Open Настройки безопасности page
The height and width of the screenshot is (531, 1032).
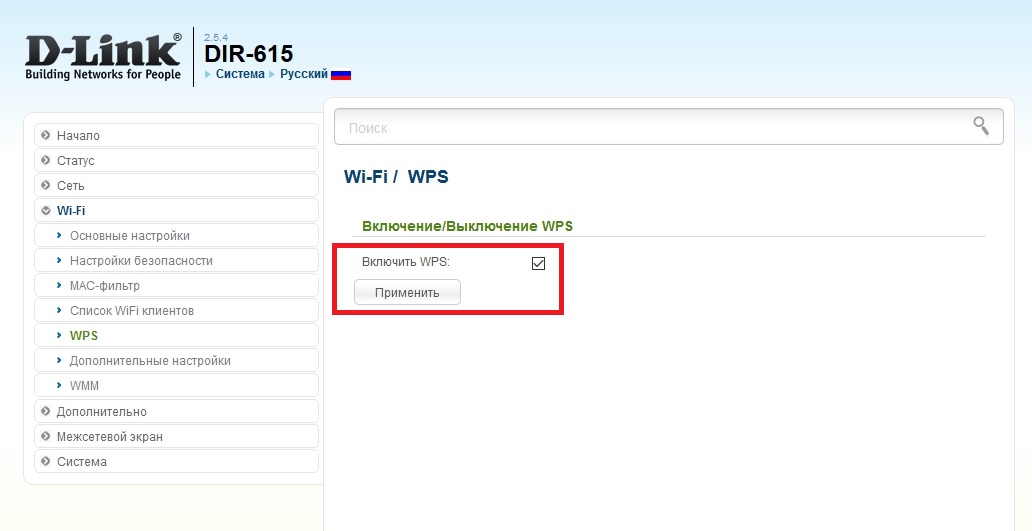coord(141,261)
